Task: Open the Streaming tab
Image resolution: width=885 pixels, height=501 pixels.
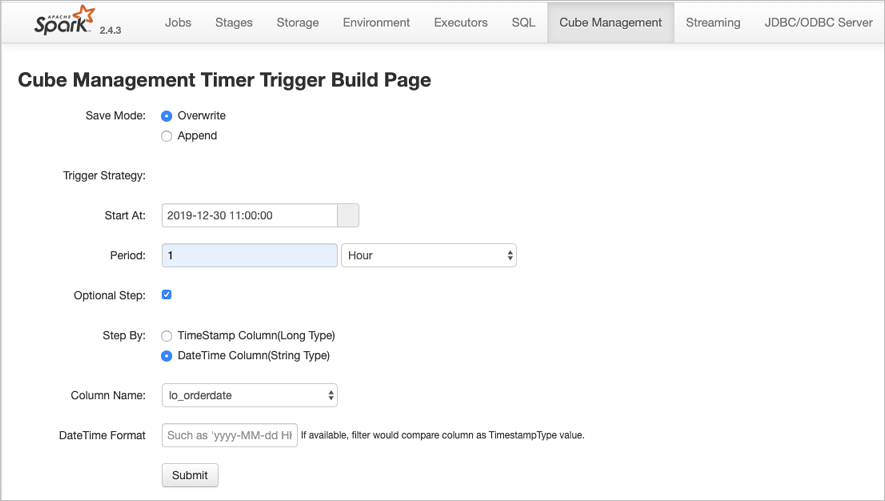Action: [x=713, y=23]
